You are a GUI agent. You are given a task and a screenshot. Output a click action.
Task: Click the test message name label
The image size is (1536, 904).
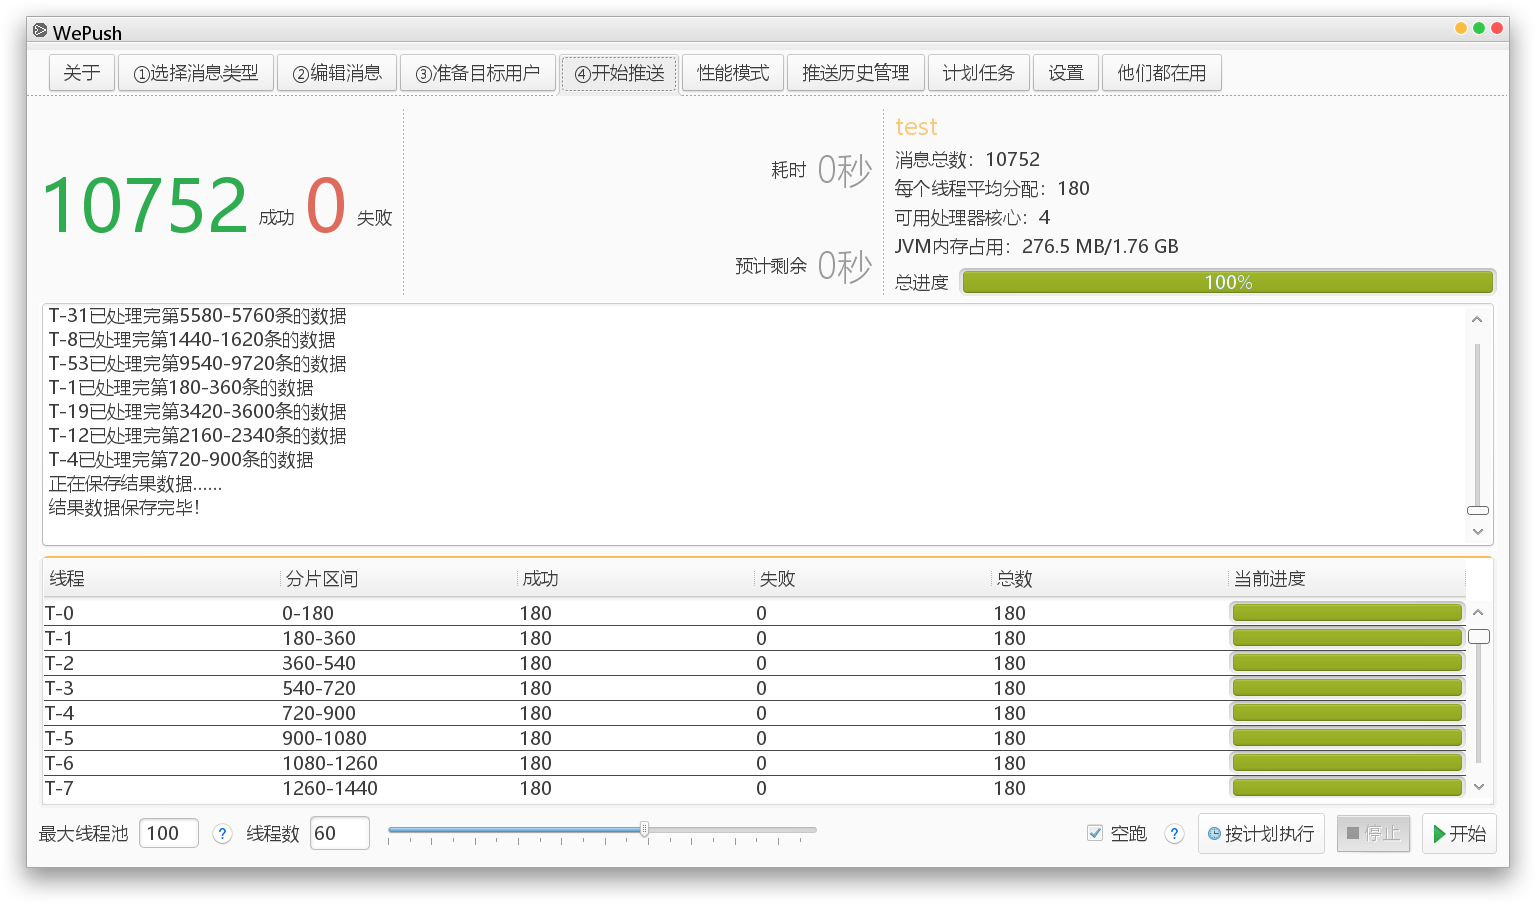(916, 127)
